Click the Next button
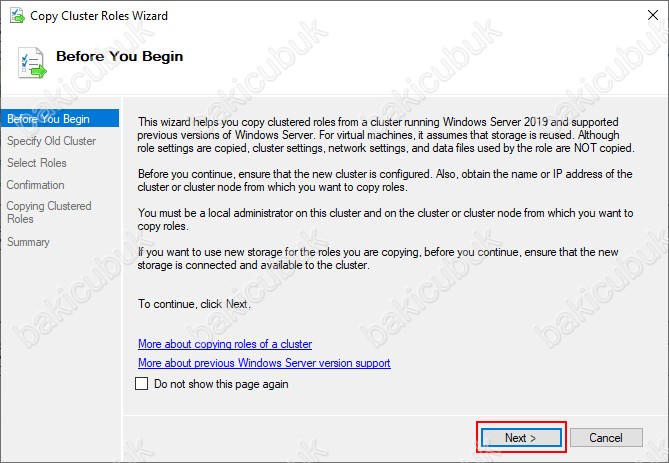Screen dimensions: 669x463 (521, 437)
